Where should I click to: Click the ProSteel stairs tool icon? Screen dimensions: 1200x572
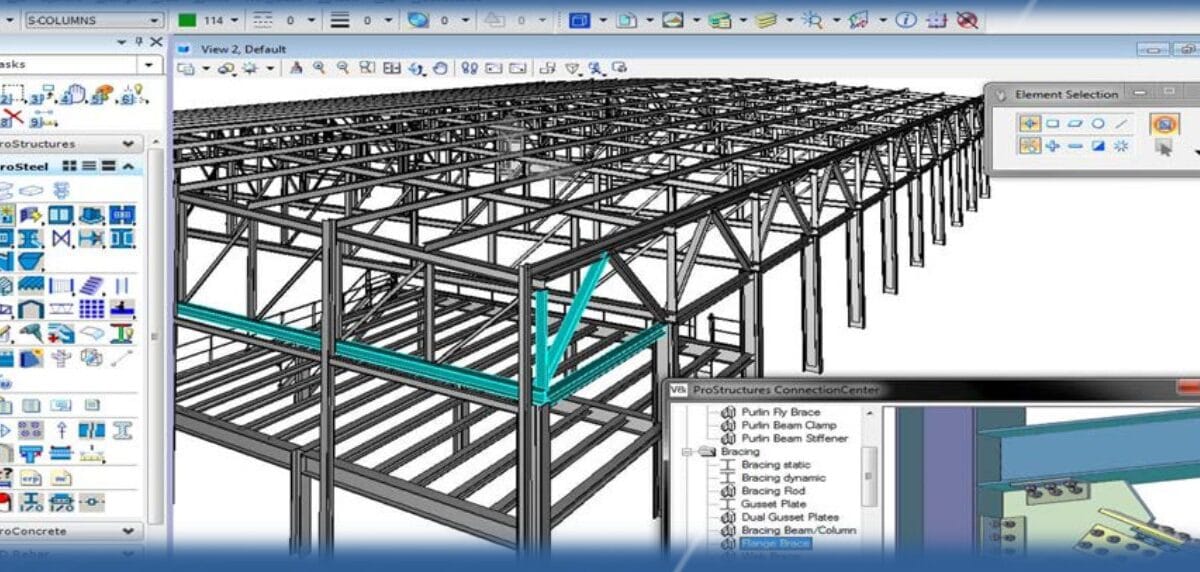pyautogui.click(x=91, y=285)
